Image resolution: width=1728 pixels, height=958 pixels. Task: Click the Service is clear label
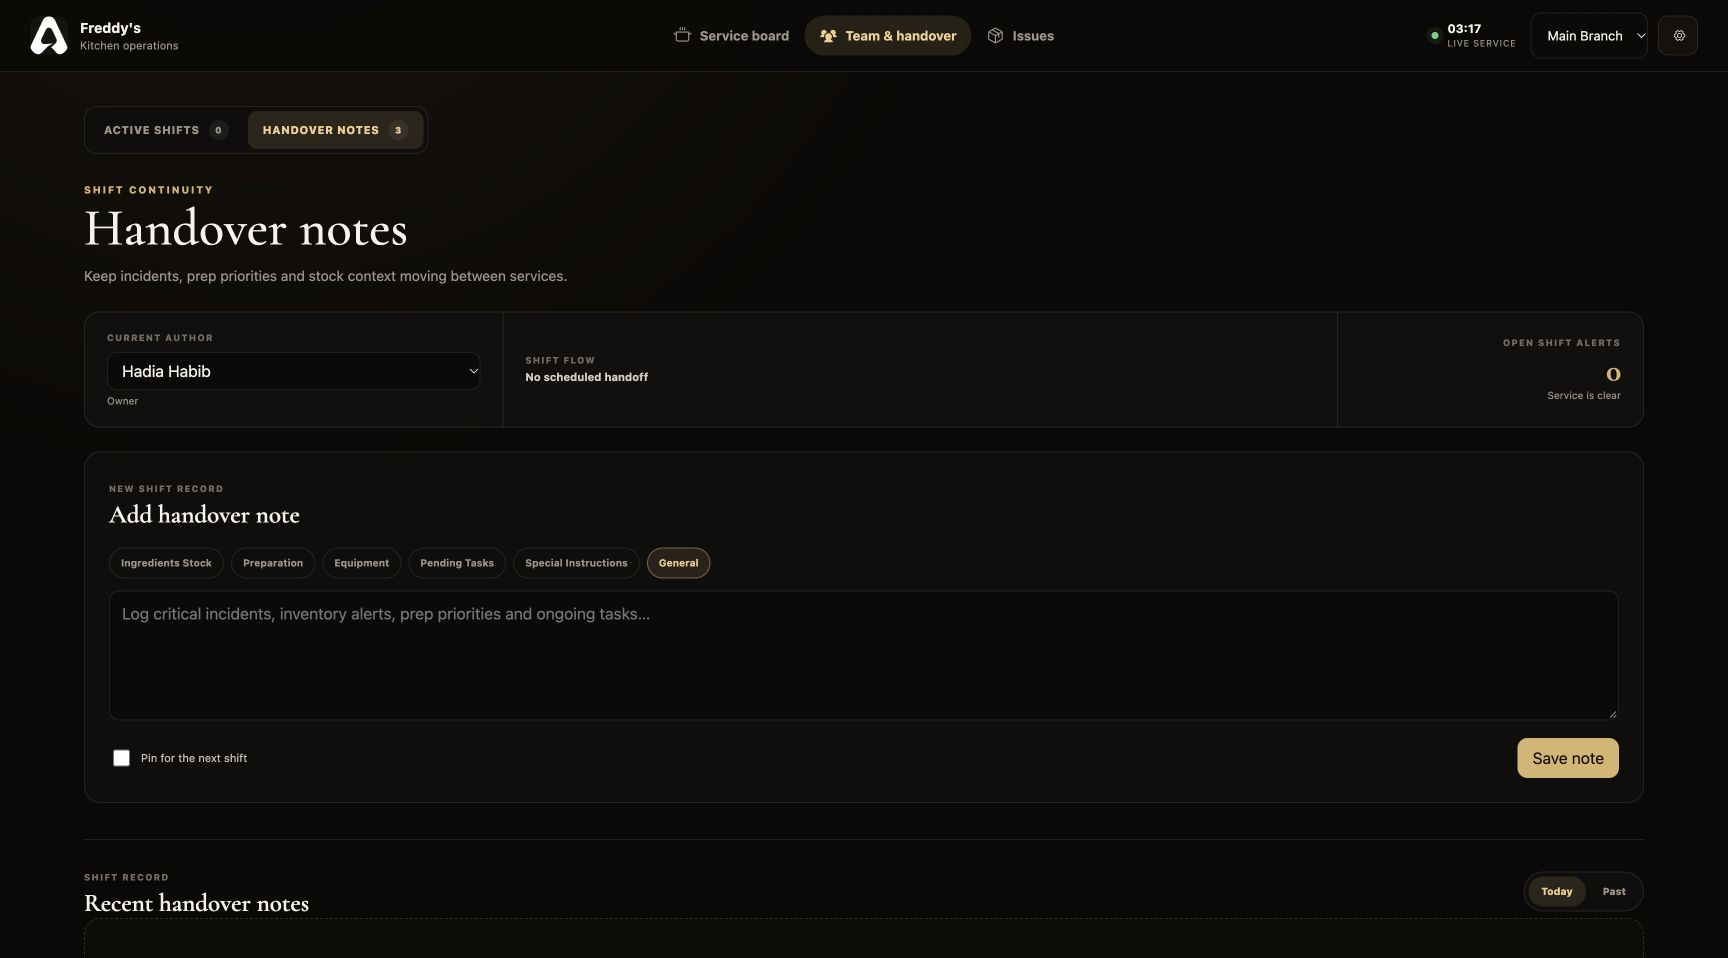(1583, 396)
